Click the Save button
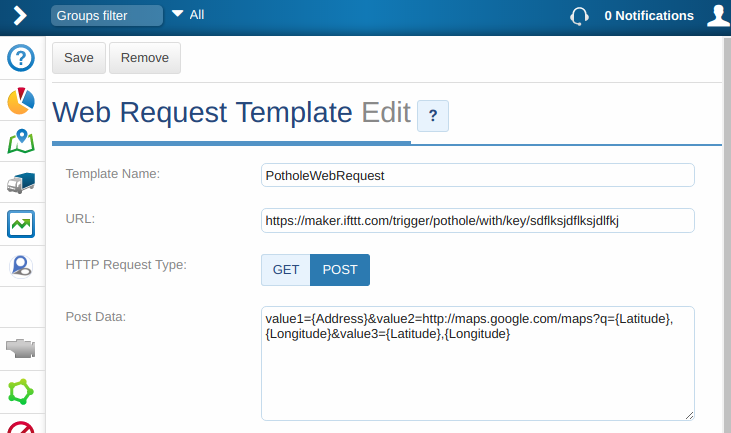This screenshot has width=731, height=433. pos(79,58)
